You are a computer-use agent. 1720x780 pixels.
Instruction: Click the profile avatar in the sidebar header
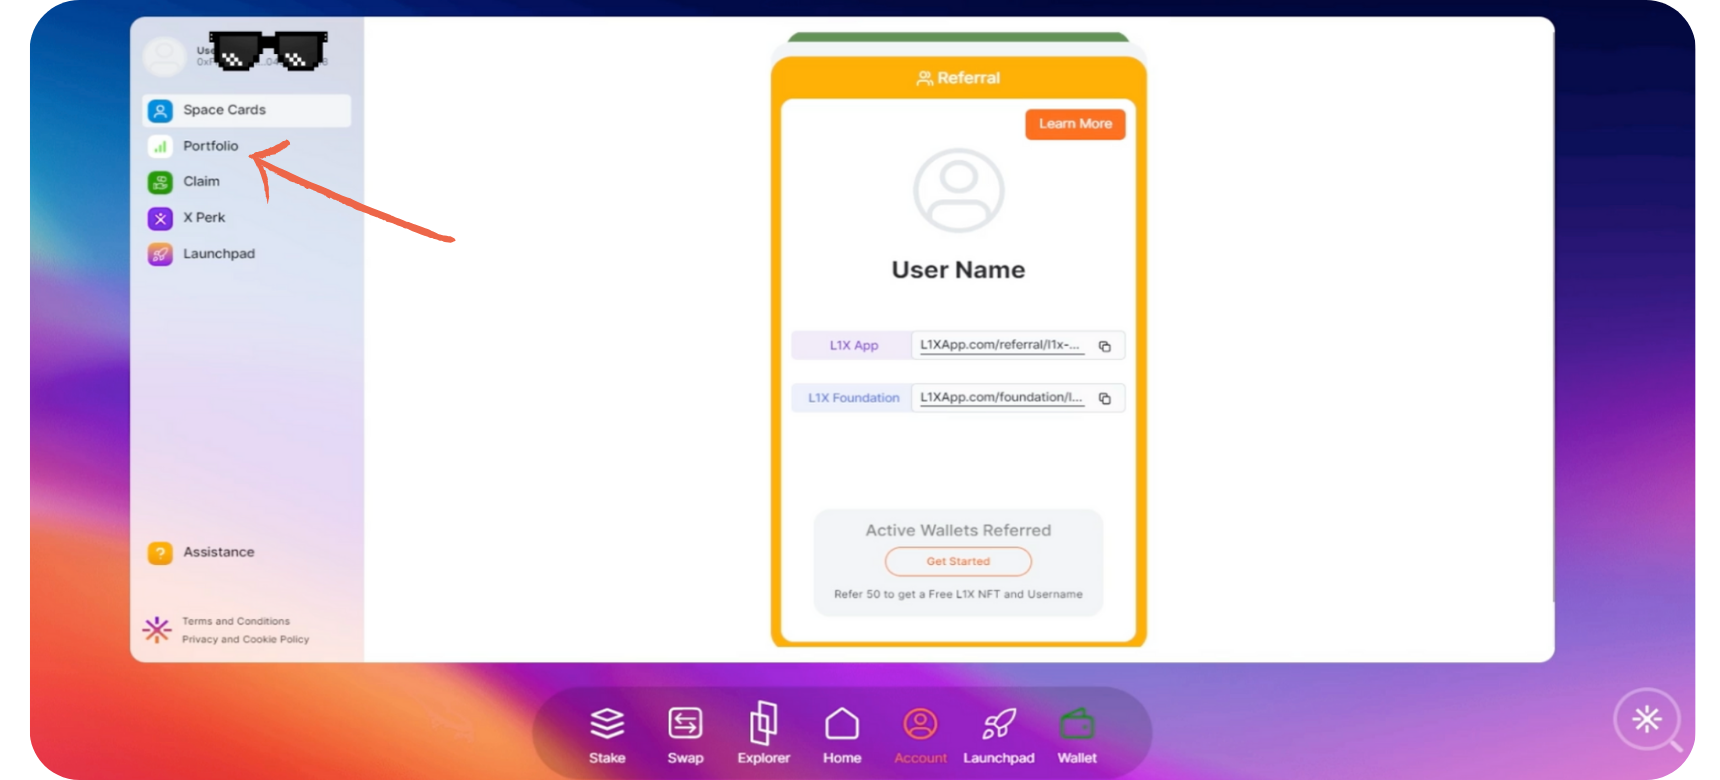(x=164, y=56)
